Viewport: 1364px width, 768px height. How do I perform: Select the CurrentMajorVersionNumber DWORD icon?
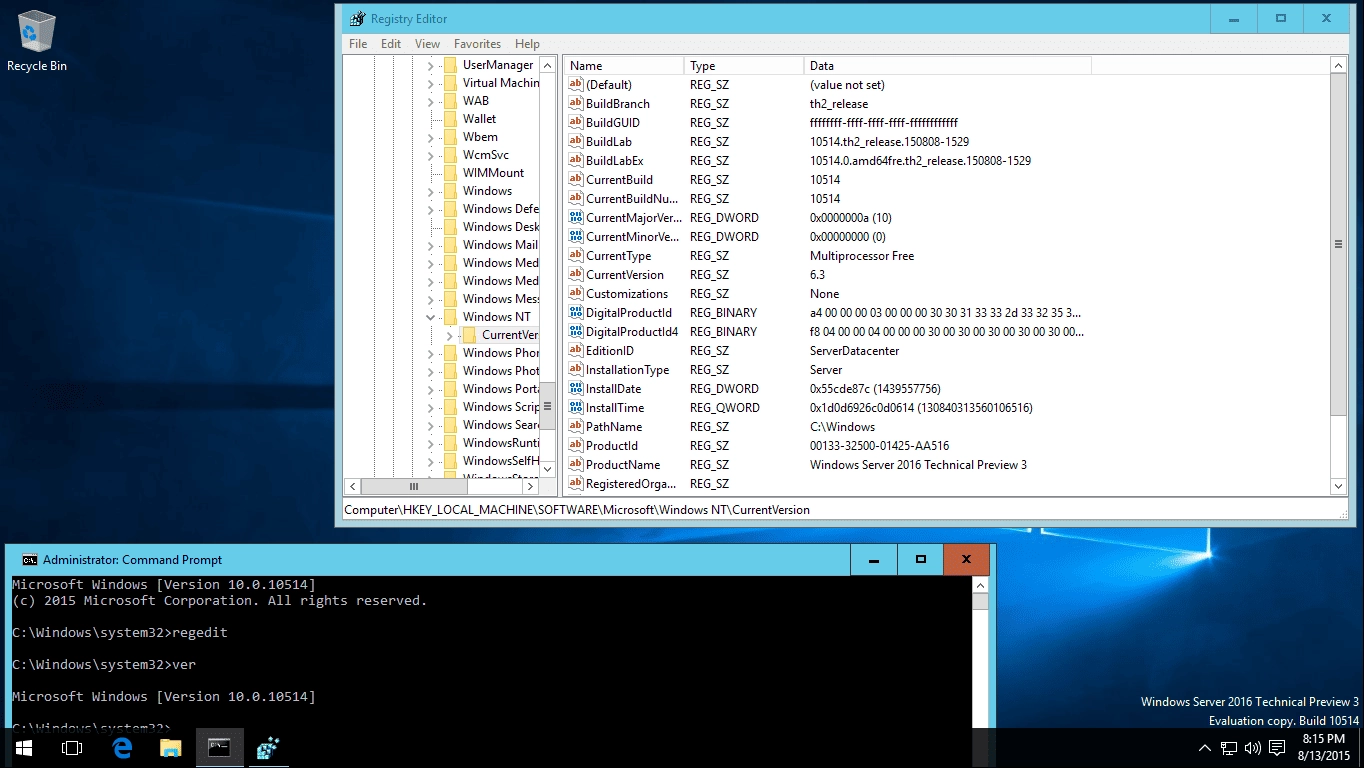coord(576,218)
